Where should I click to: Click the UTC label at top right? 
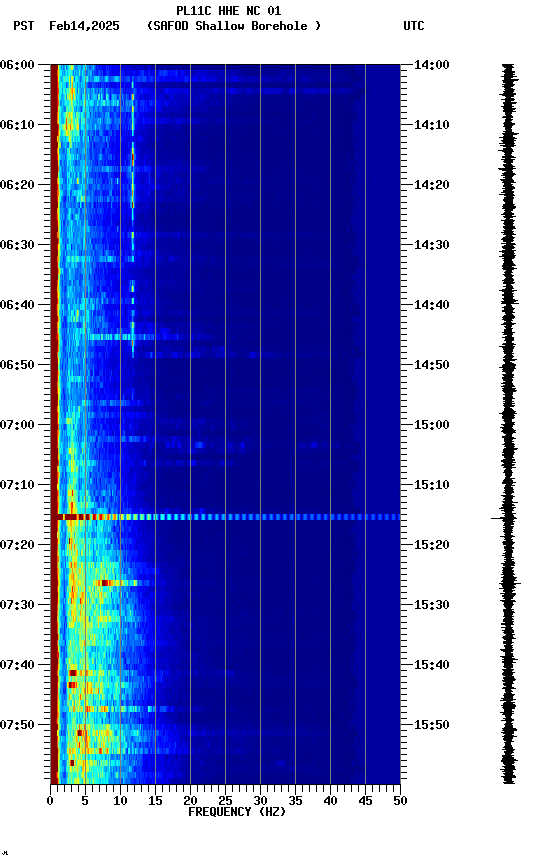[414, 26]
